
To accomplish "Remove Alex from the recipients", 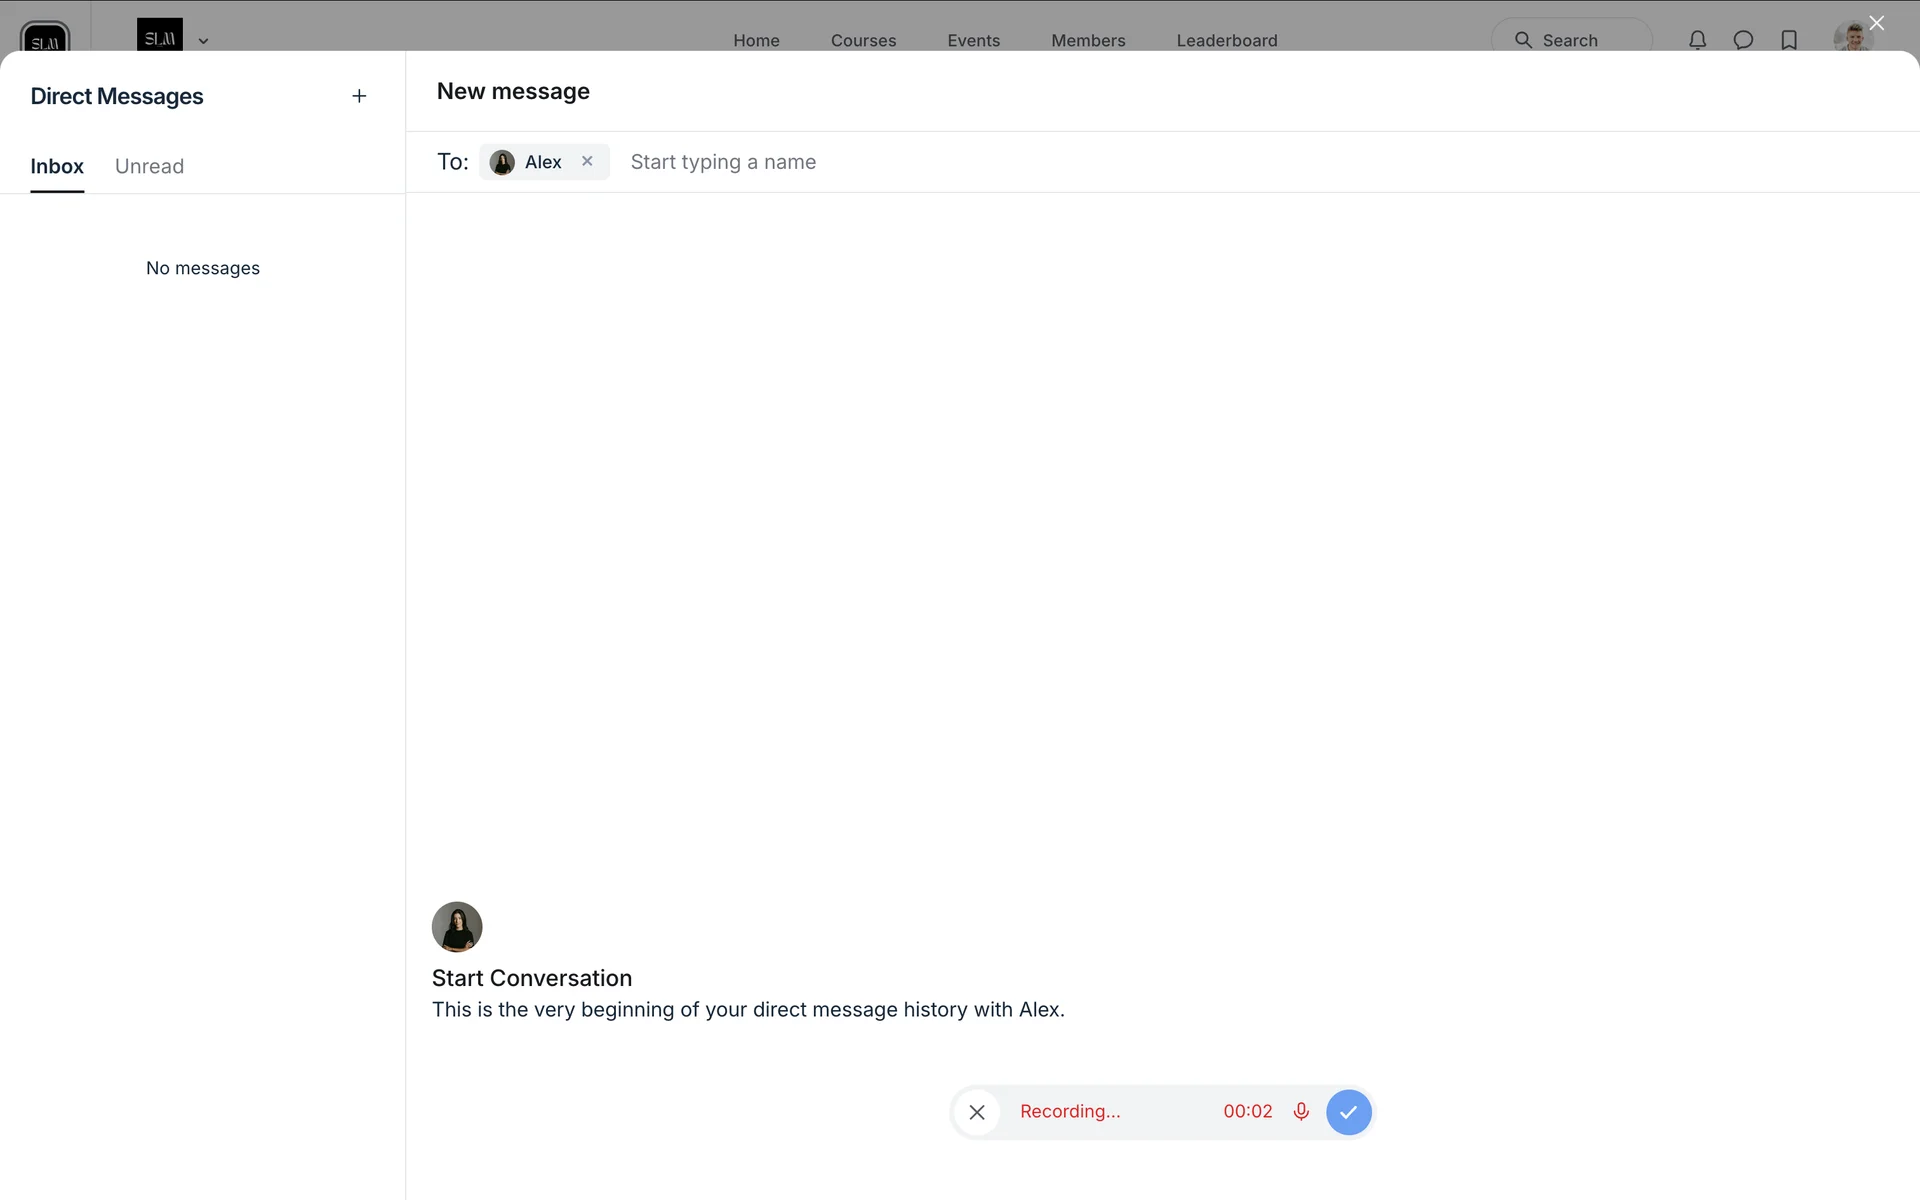I will pos(587,161).
